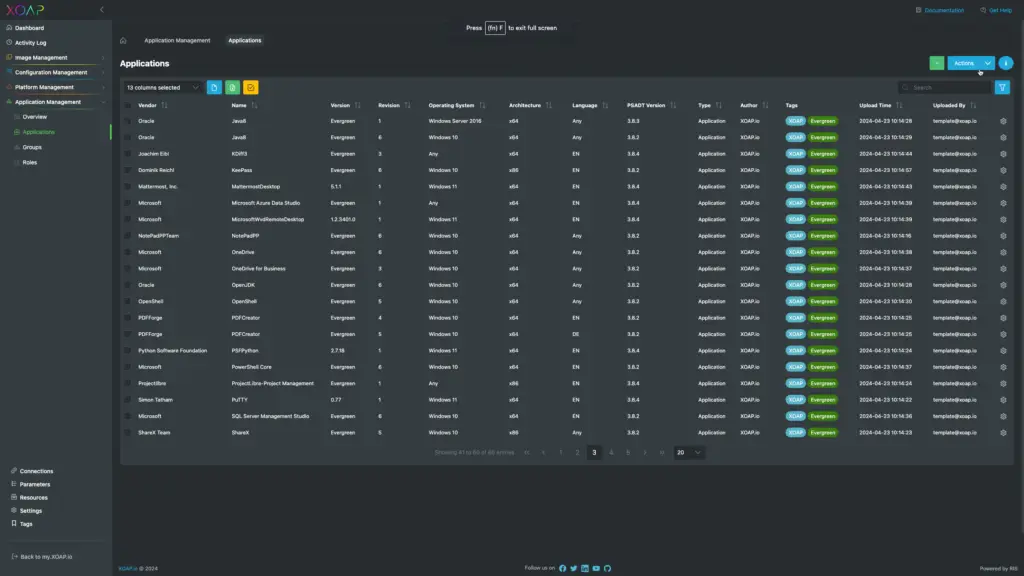Click the blue filter icon beside search
The height and width of the screenshot is (576, 1024).
point(1002,88)
